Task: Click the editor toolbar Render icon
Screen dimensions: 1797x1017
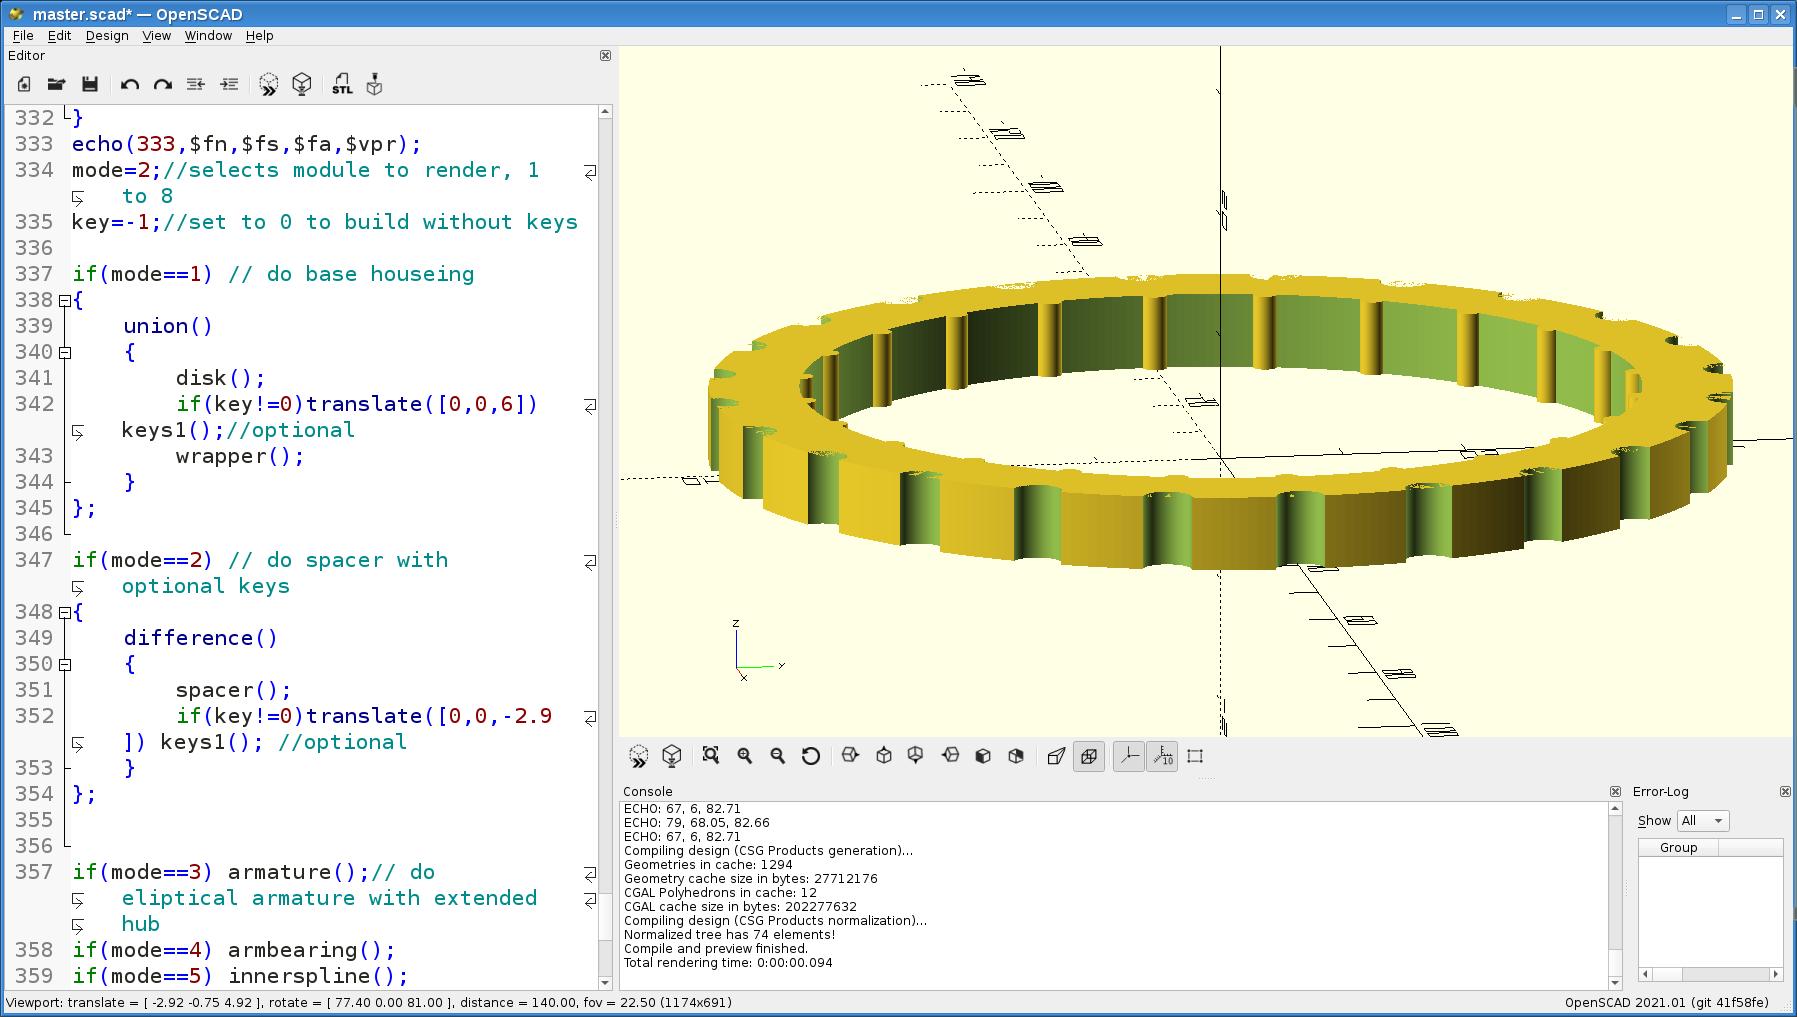Action: pos(302,85)
